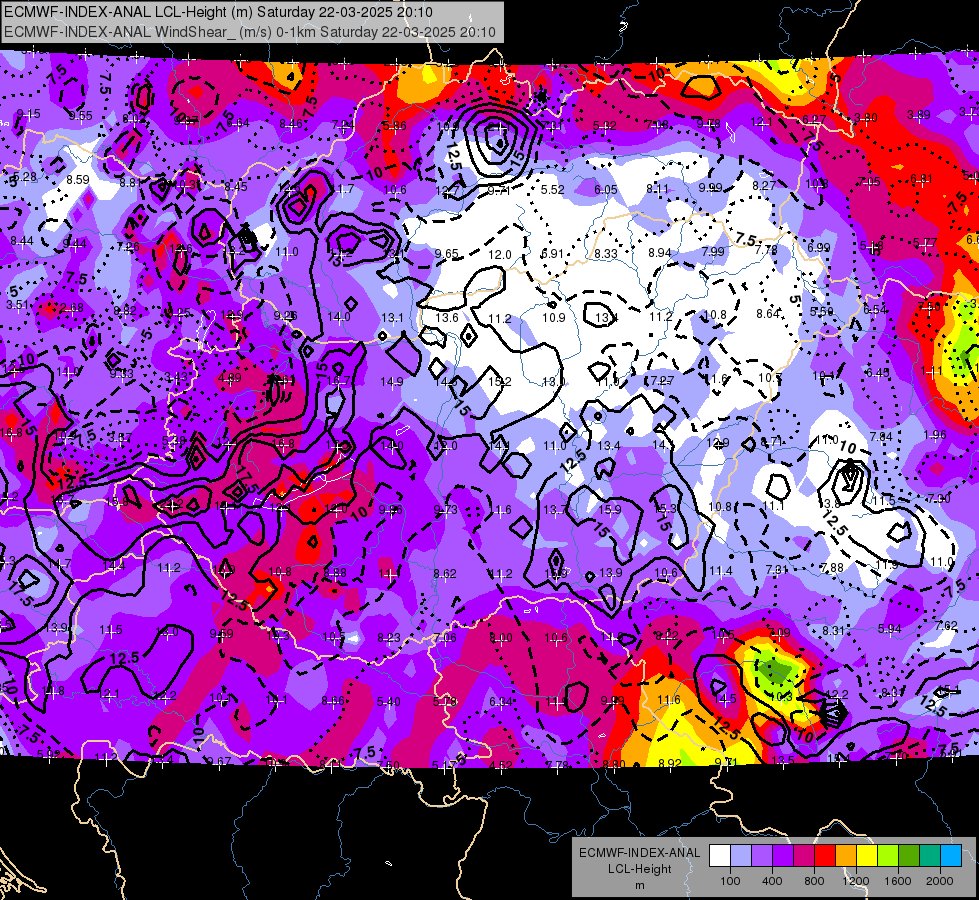Image resolution: width=979 pixels, height=900 pixels.
Task: Click the wind shear value 6.81
Action: point(921,179)
